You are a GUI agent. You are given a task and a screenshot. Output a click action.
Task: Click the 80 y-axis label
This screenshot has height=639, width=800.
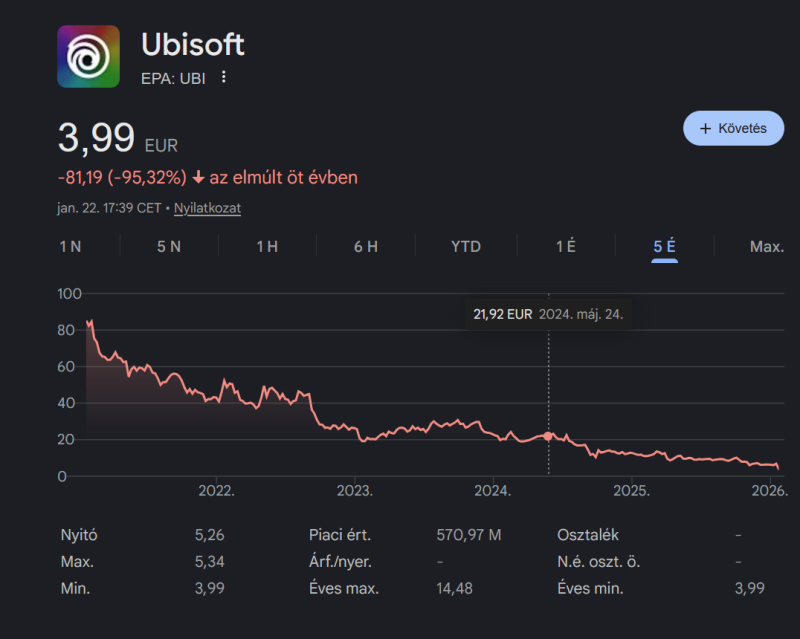tap(66, 330)
